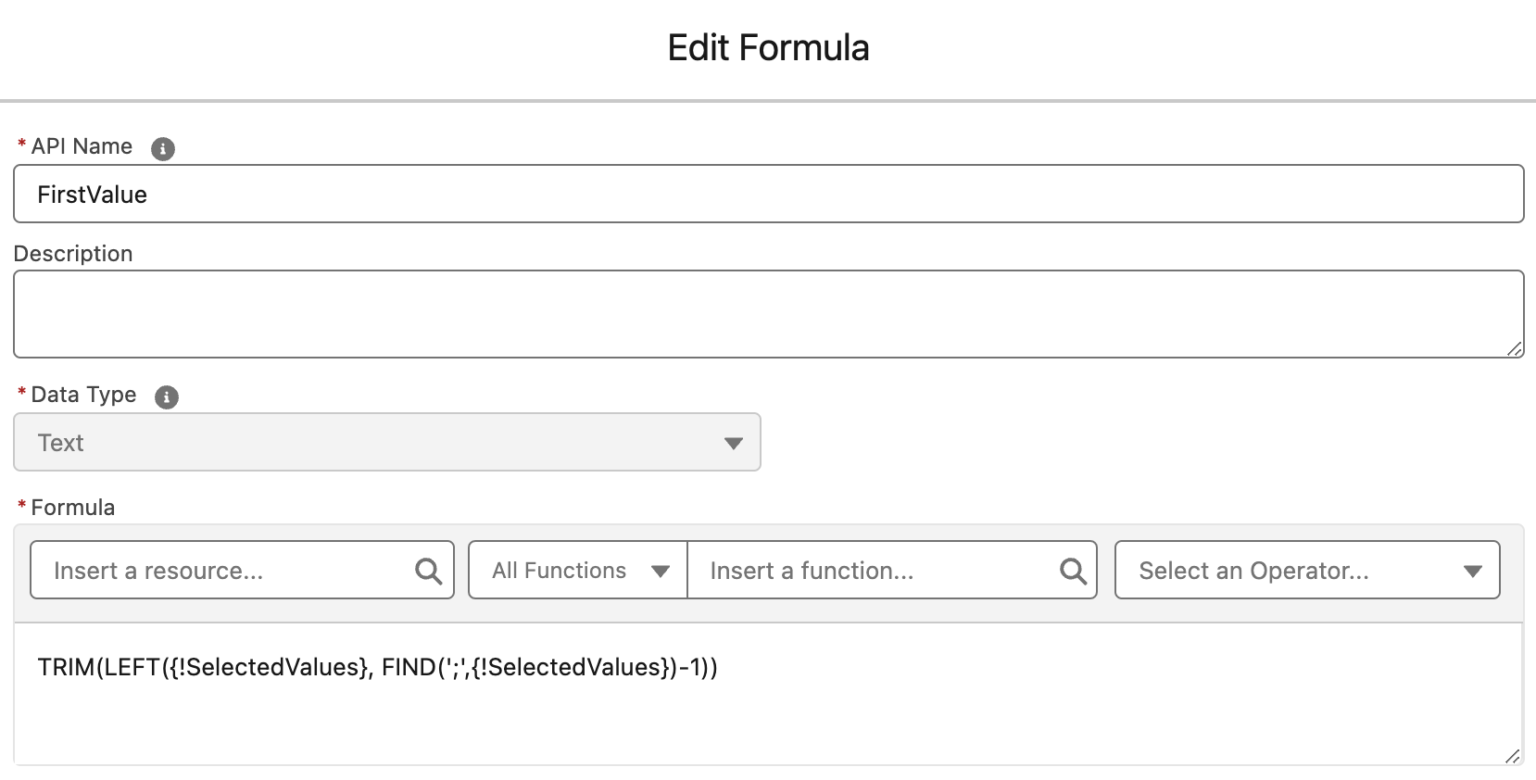1536x780 pixels.
Task: Click the Data Type info icon
Action: [166, 396]
